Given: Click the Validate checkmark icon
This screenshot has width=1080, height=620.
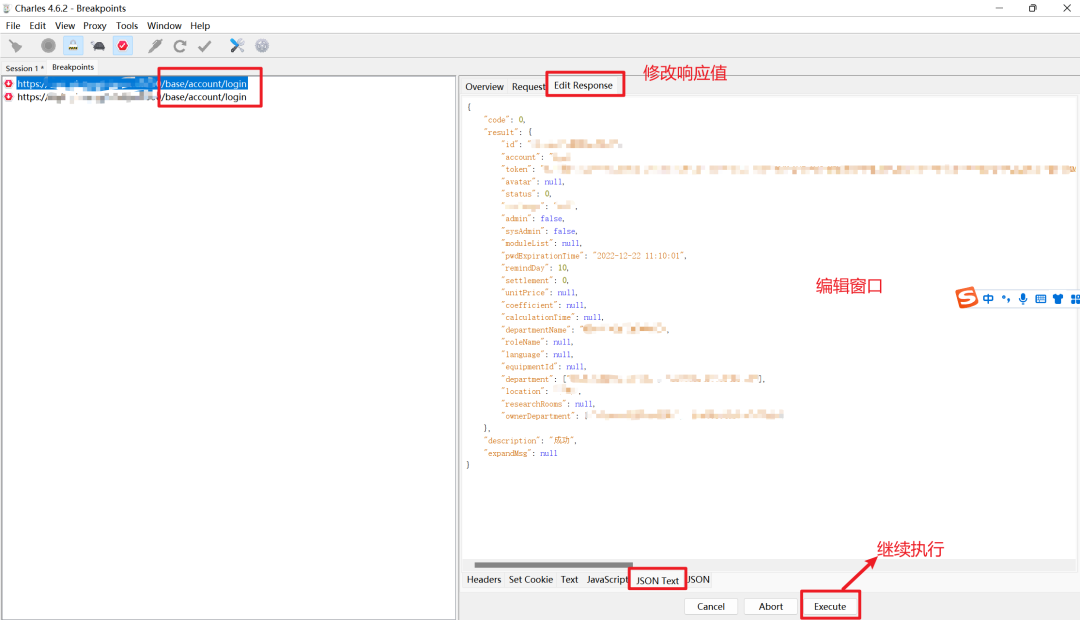Looking at the screenshot, I should [x=205, y=46].
